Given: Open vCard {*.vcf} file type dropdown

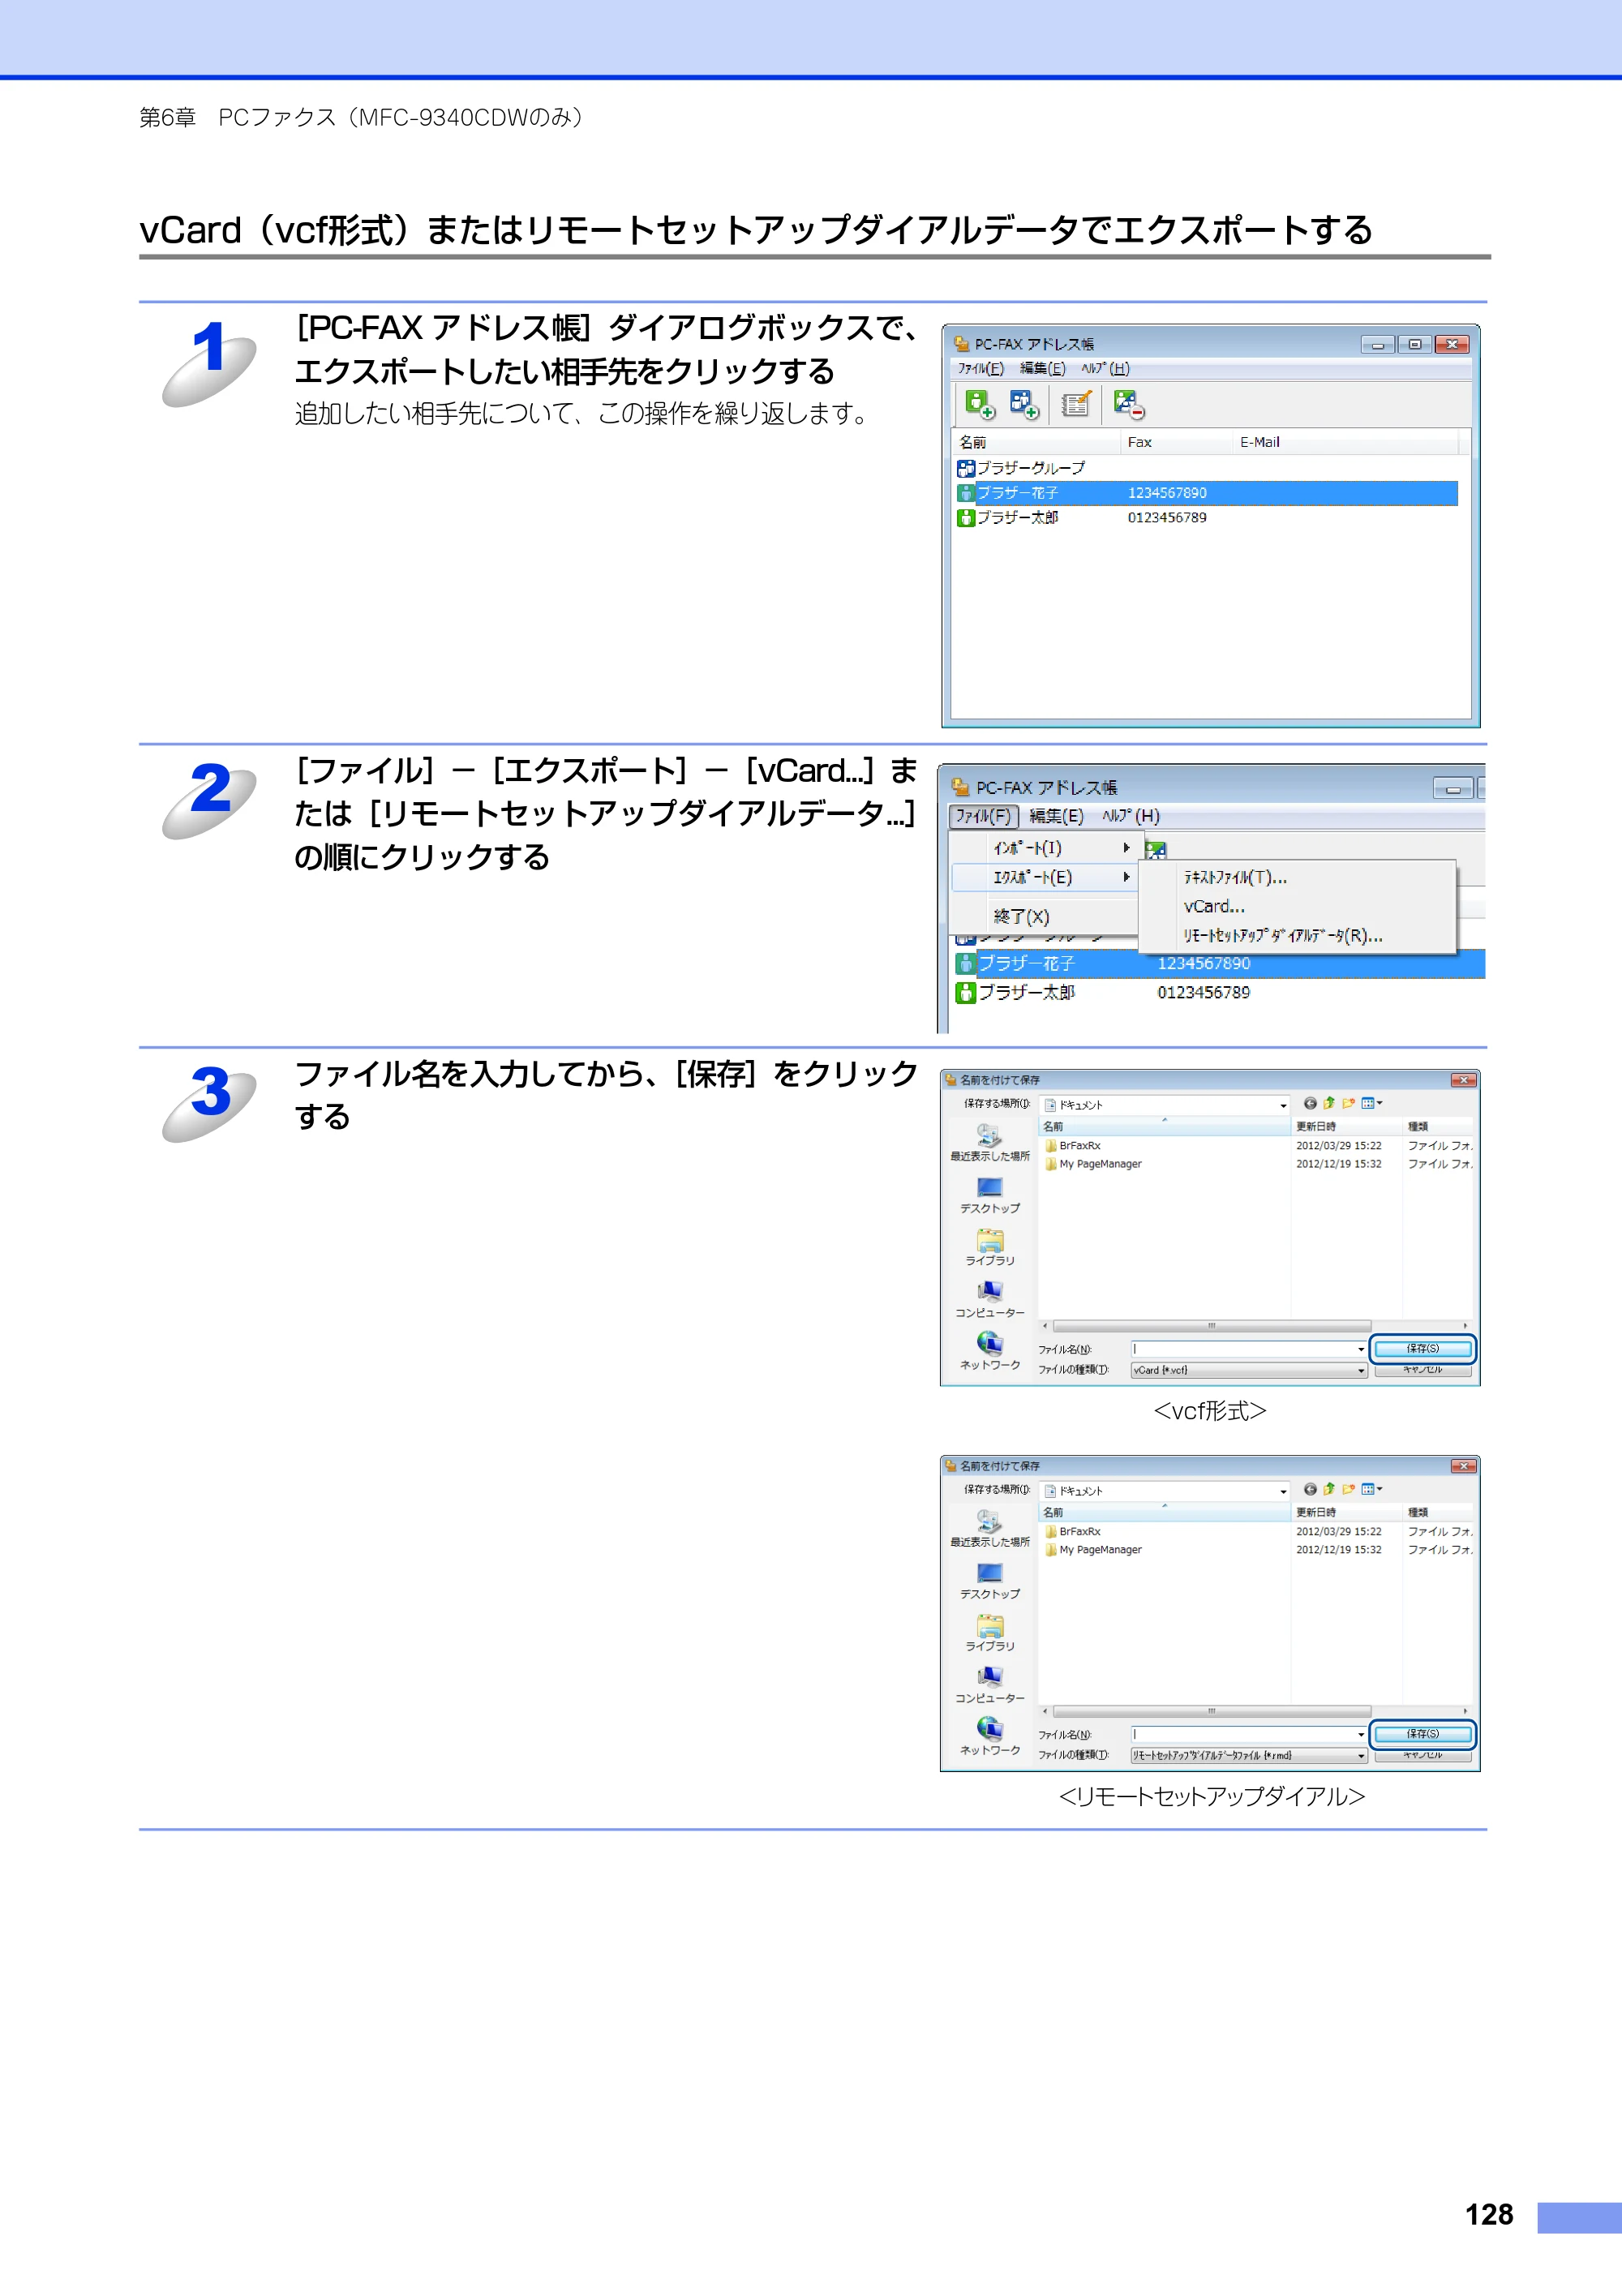Looking at the screenshot, I should coord(1249,1370).
